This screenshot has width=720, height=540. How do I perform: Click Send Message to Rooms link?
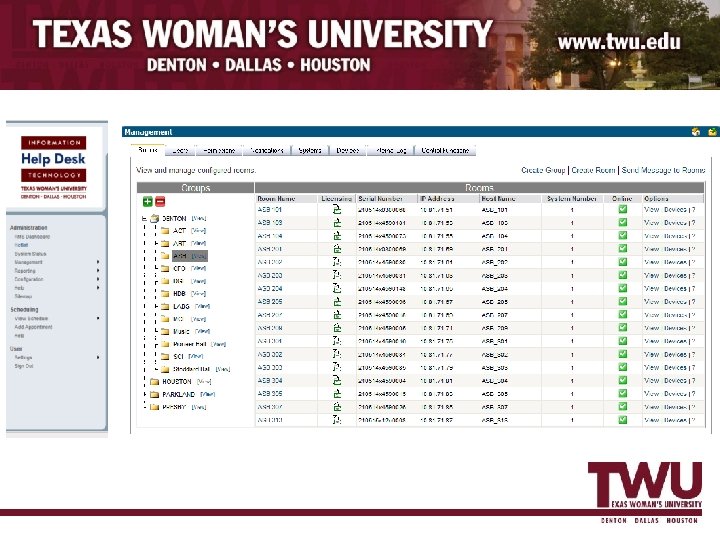pyautogui.click(x=664, y=170)
